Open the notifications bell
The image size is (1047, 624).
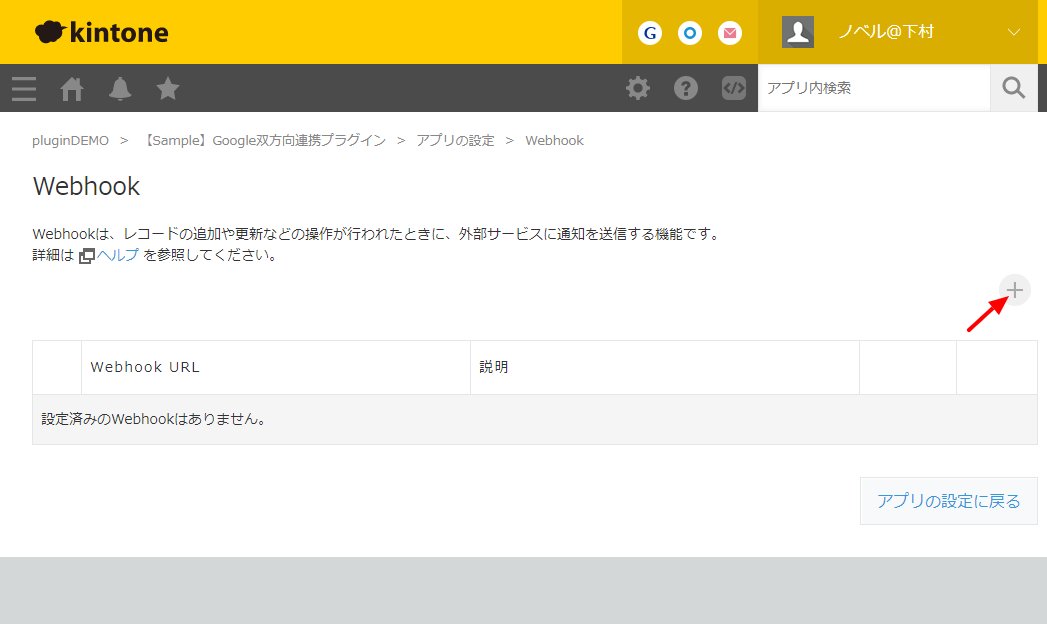coord(120,88)
